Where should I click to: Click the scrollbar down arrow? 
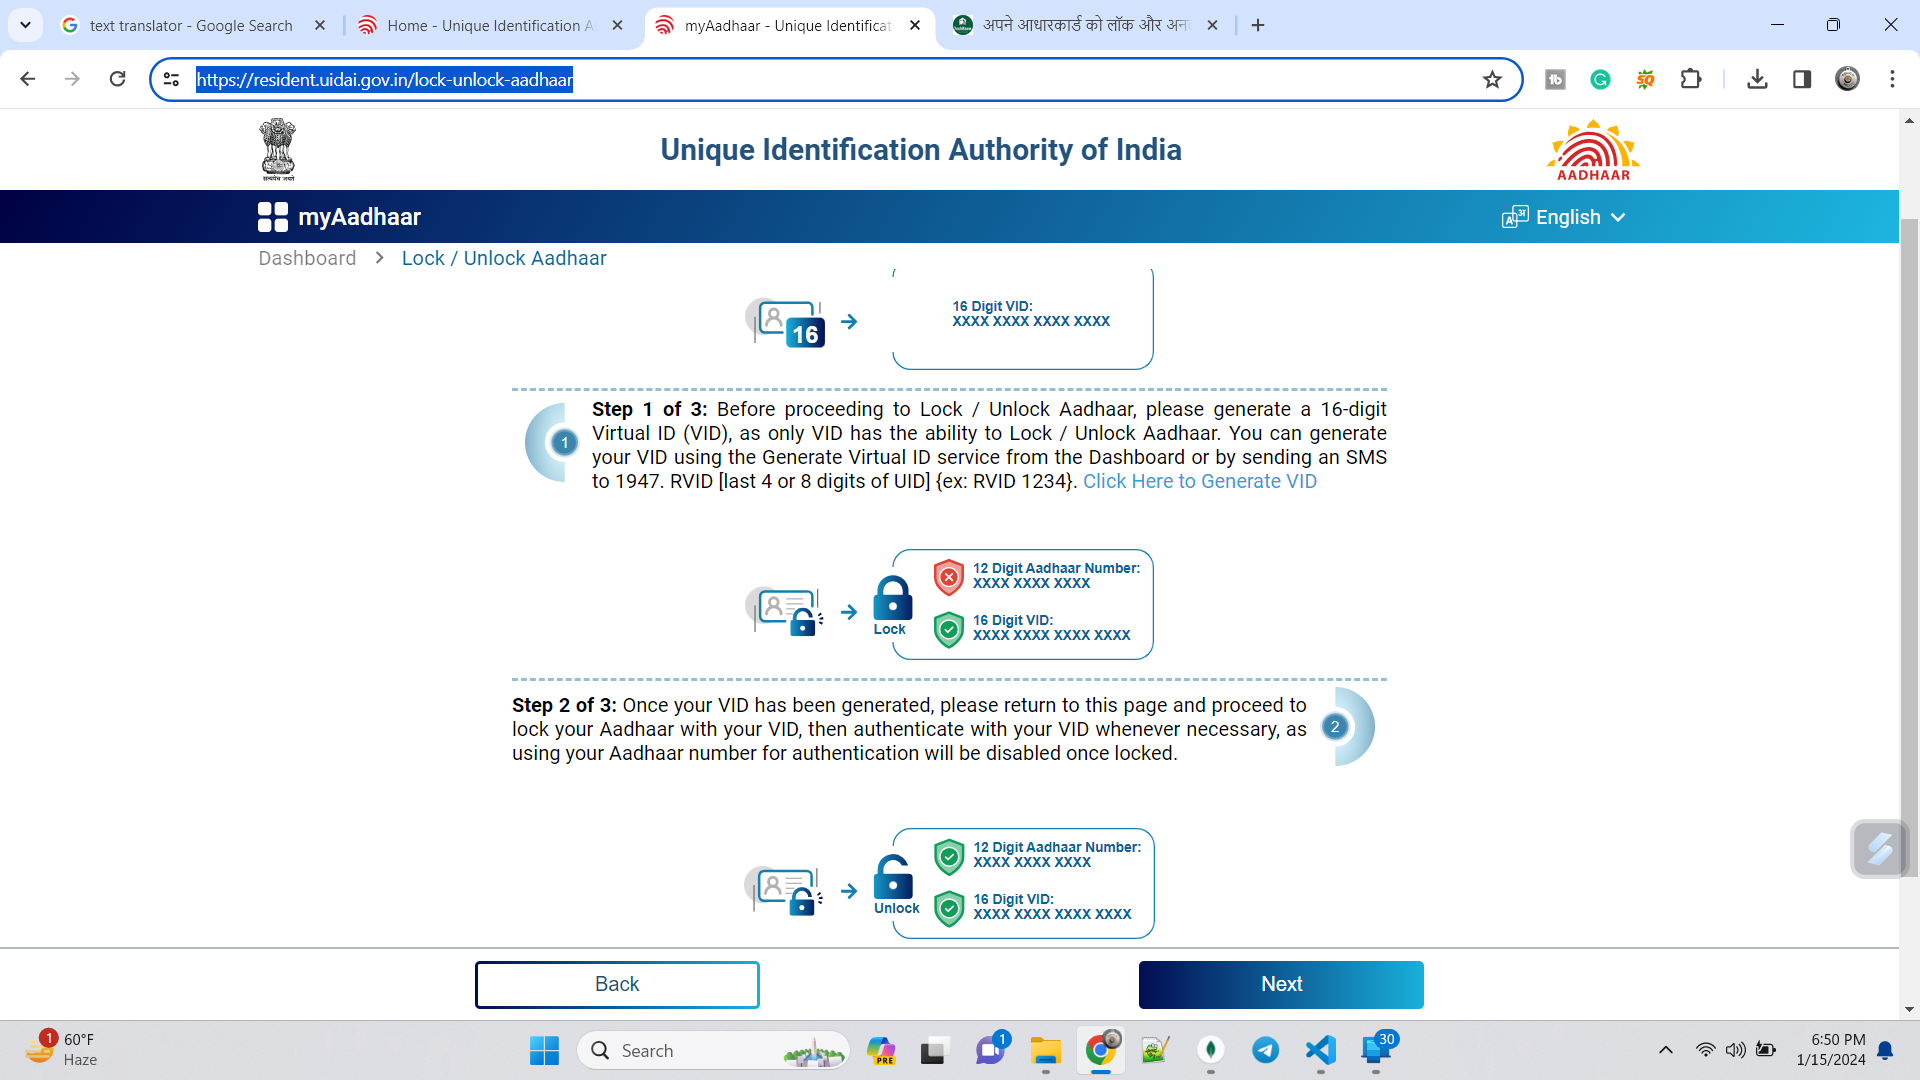[x=1909, y=1009]
